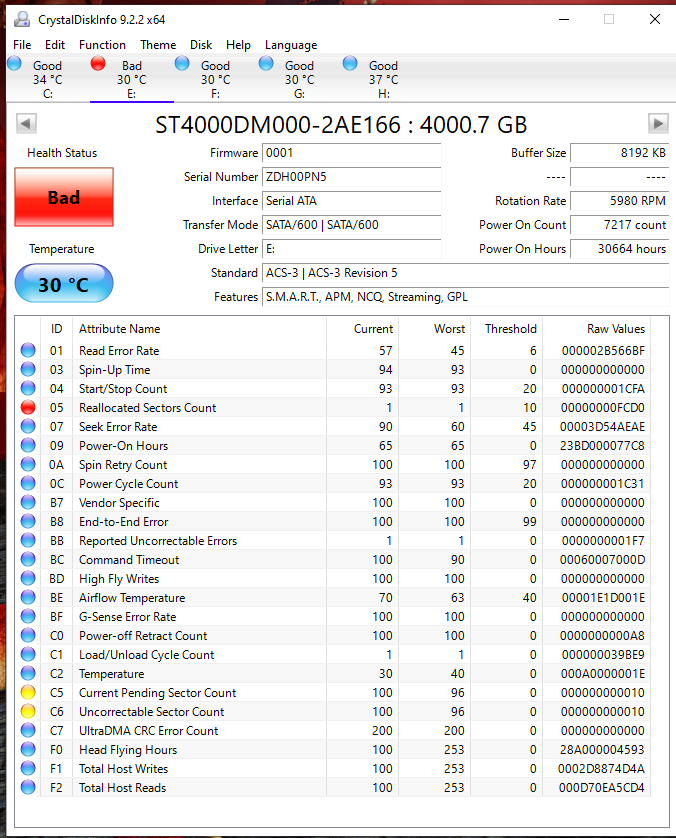Click blue status icon of Spin-Up Time
Viewport: 676px width, 838px height.
pyautogui.click(x=28, y=369)
